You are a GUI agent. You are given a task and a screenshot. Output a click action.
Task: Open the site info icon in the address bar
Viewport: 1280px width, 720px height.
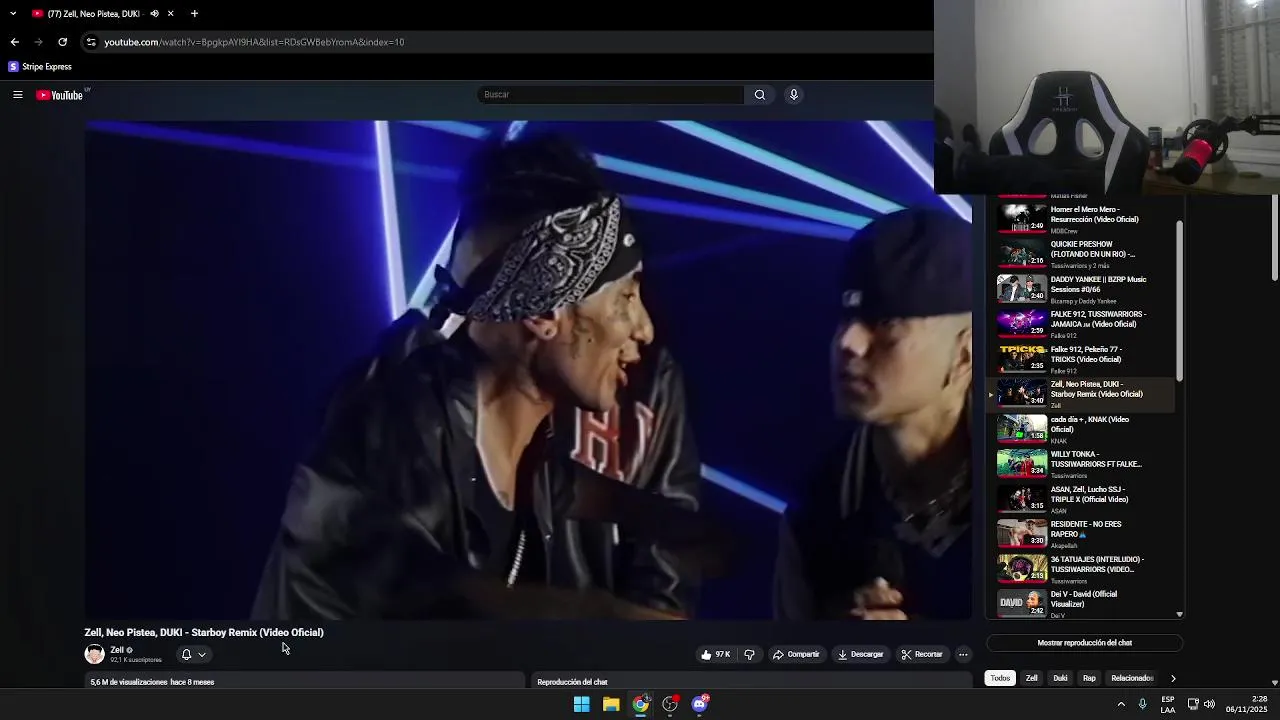point(91,42)
